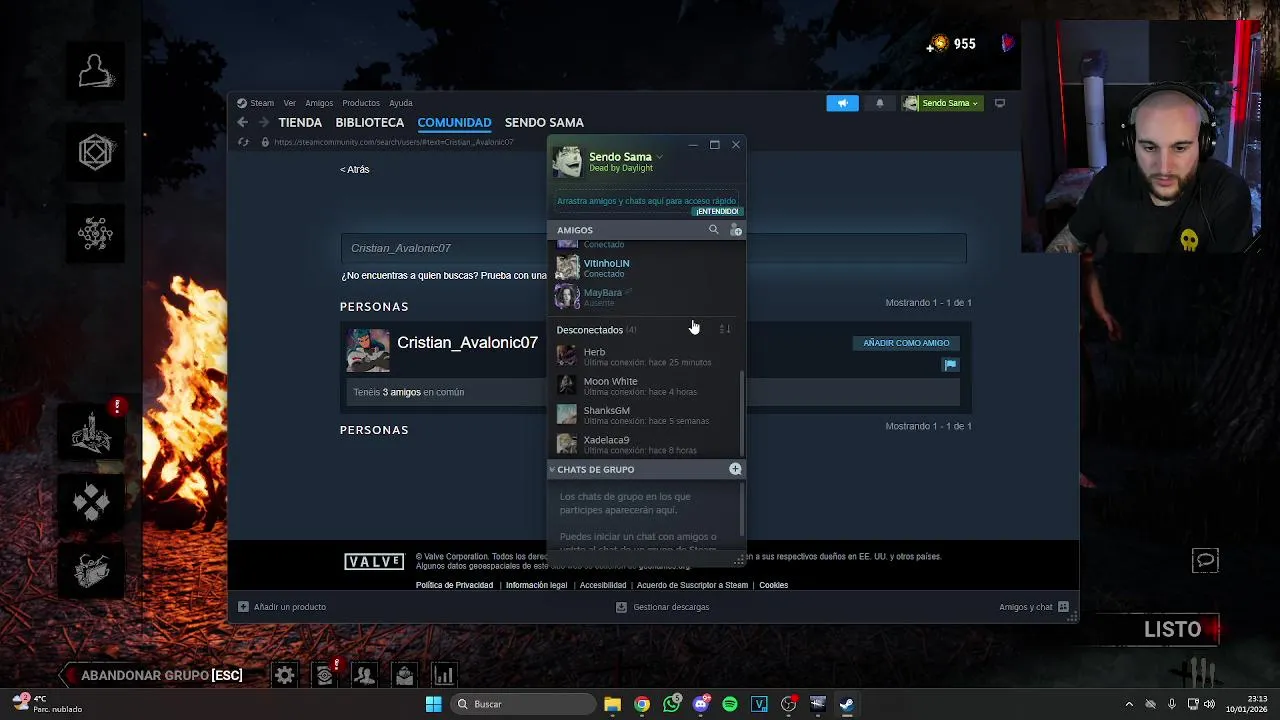
Task: Open the eye icon with red badge in game bar
Action: tap(325, 676)
